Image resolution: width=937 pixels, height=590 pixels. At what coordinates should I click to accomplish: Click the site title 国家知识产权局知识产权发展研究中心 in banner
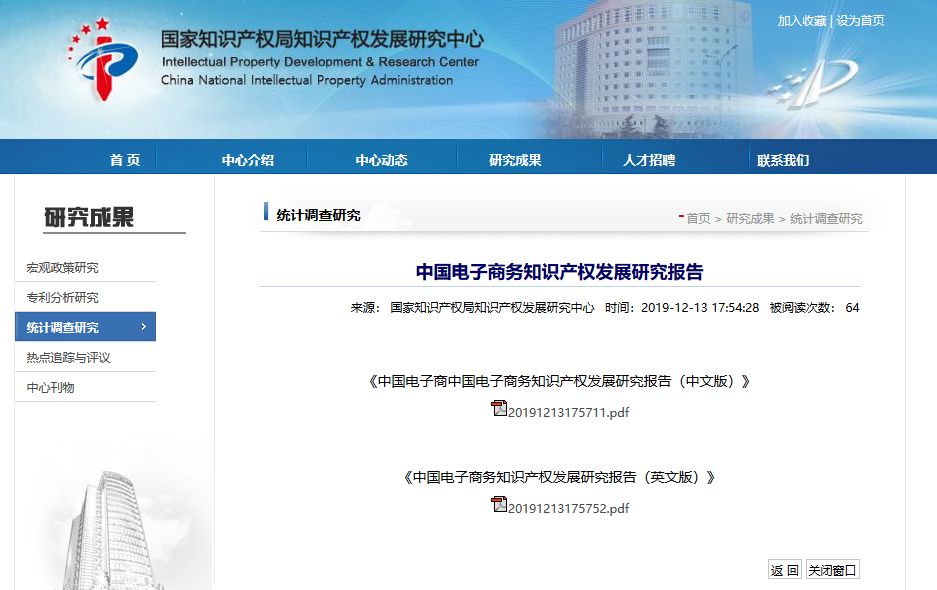pos(322,39)
